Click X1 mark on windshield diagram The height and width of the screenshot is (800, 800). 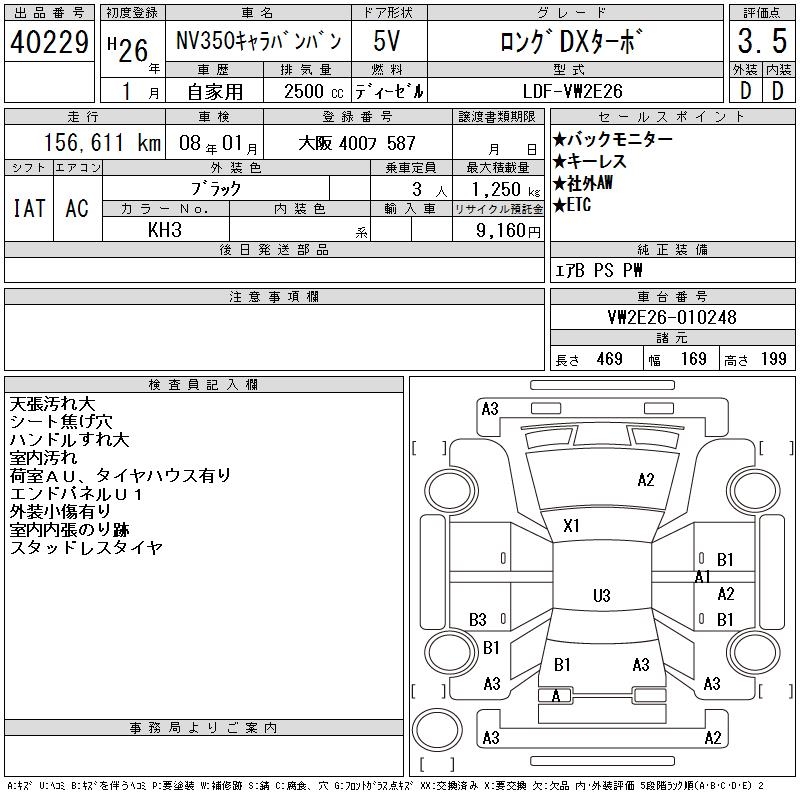(x=571, y=526)
